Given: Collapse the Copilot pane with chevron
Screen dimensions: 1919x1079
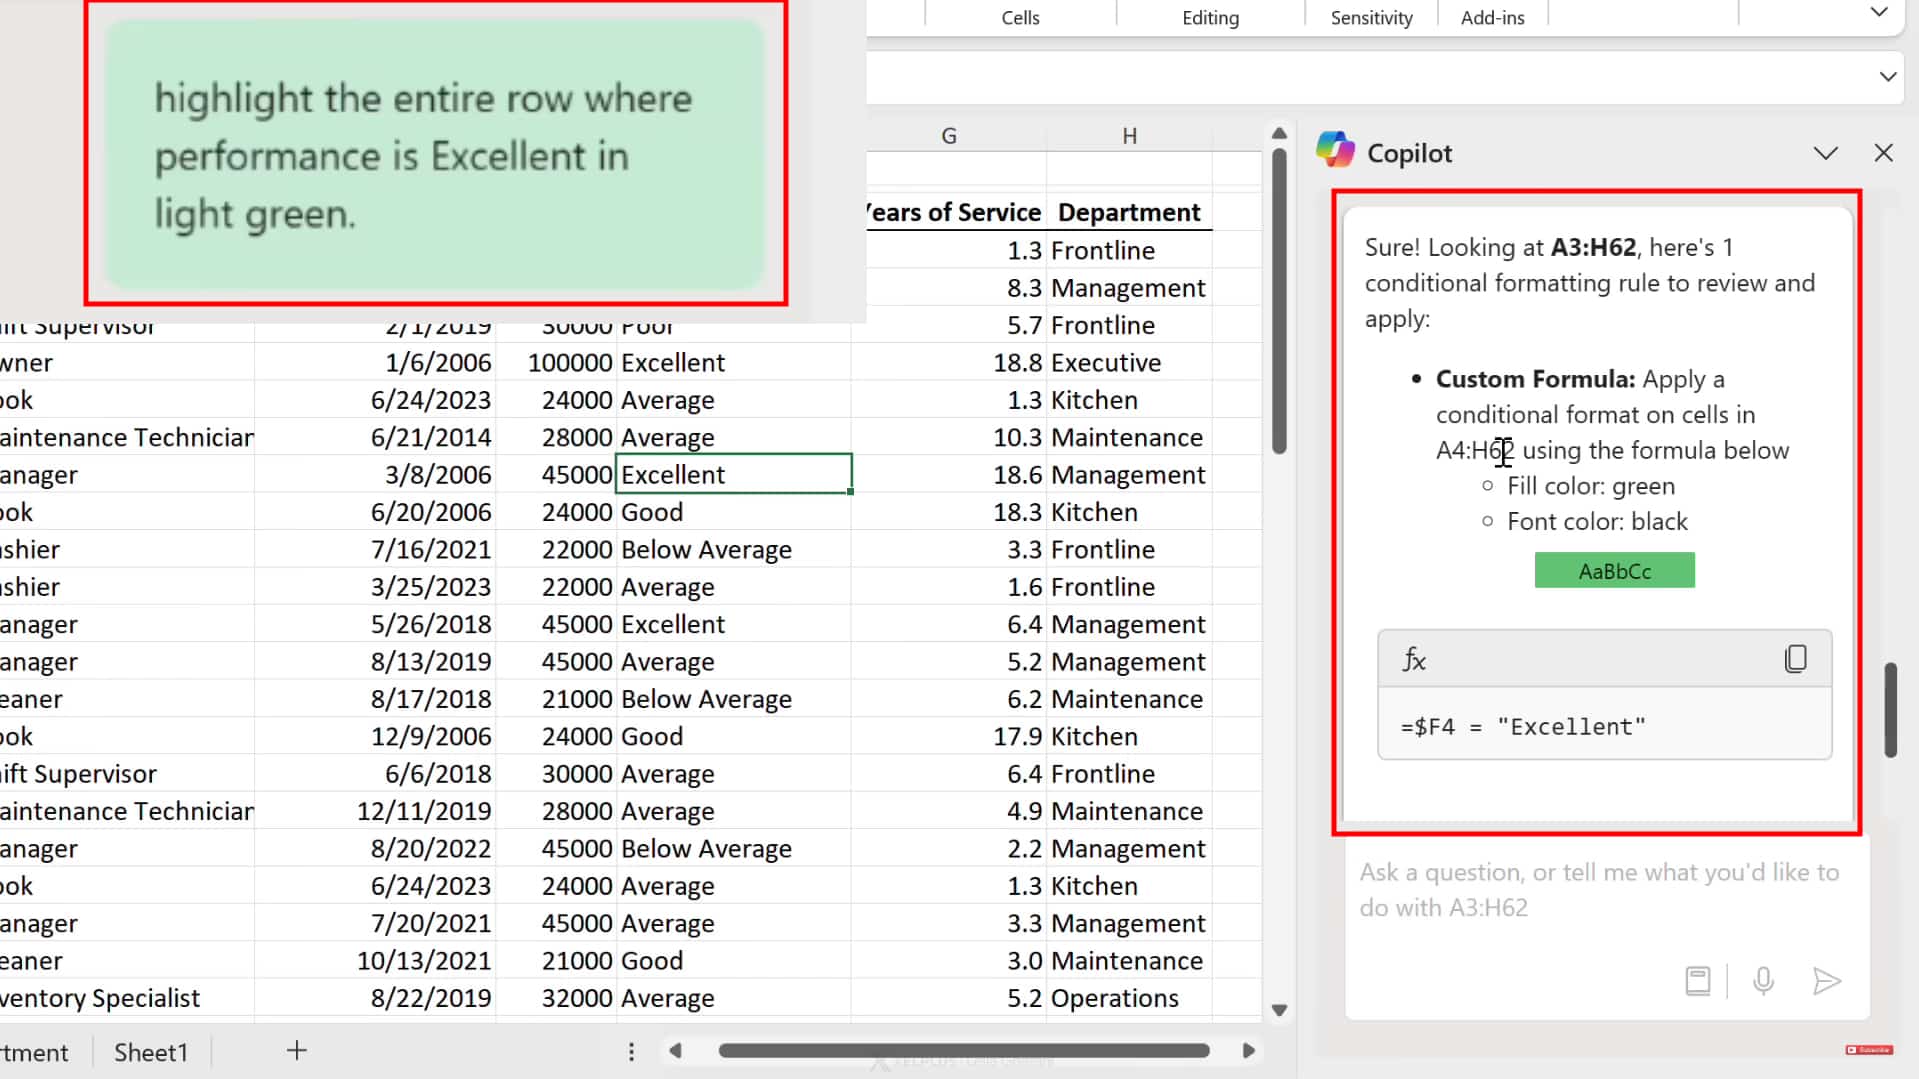Looking at the screenshot, I should tap(1825, 153).
